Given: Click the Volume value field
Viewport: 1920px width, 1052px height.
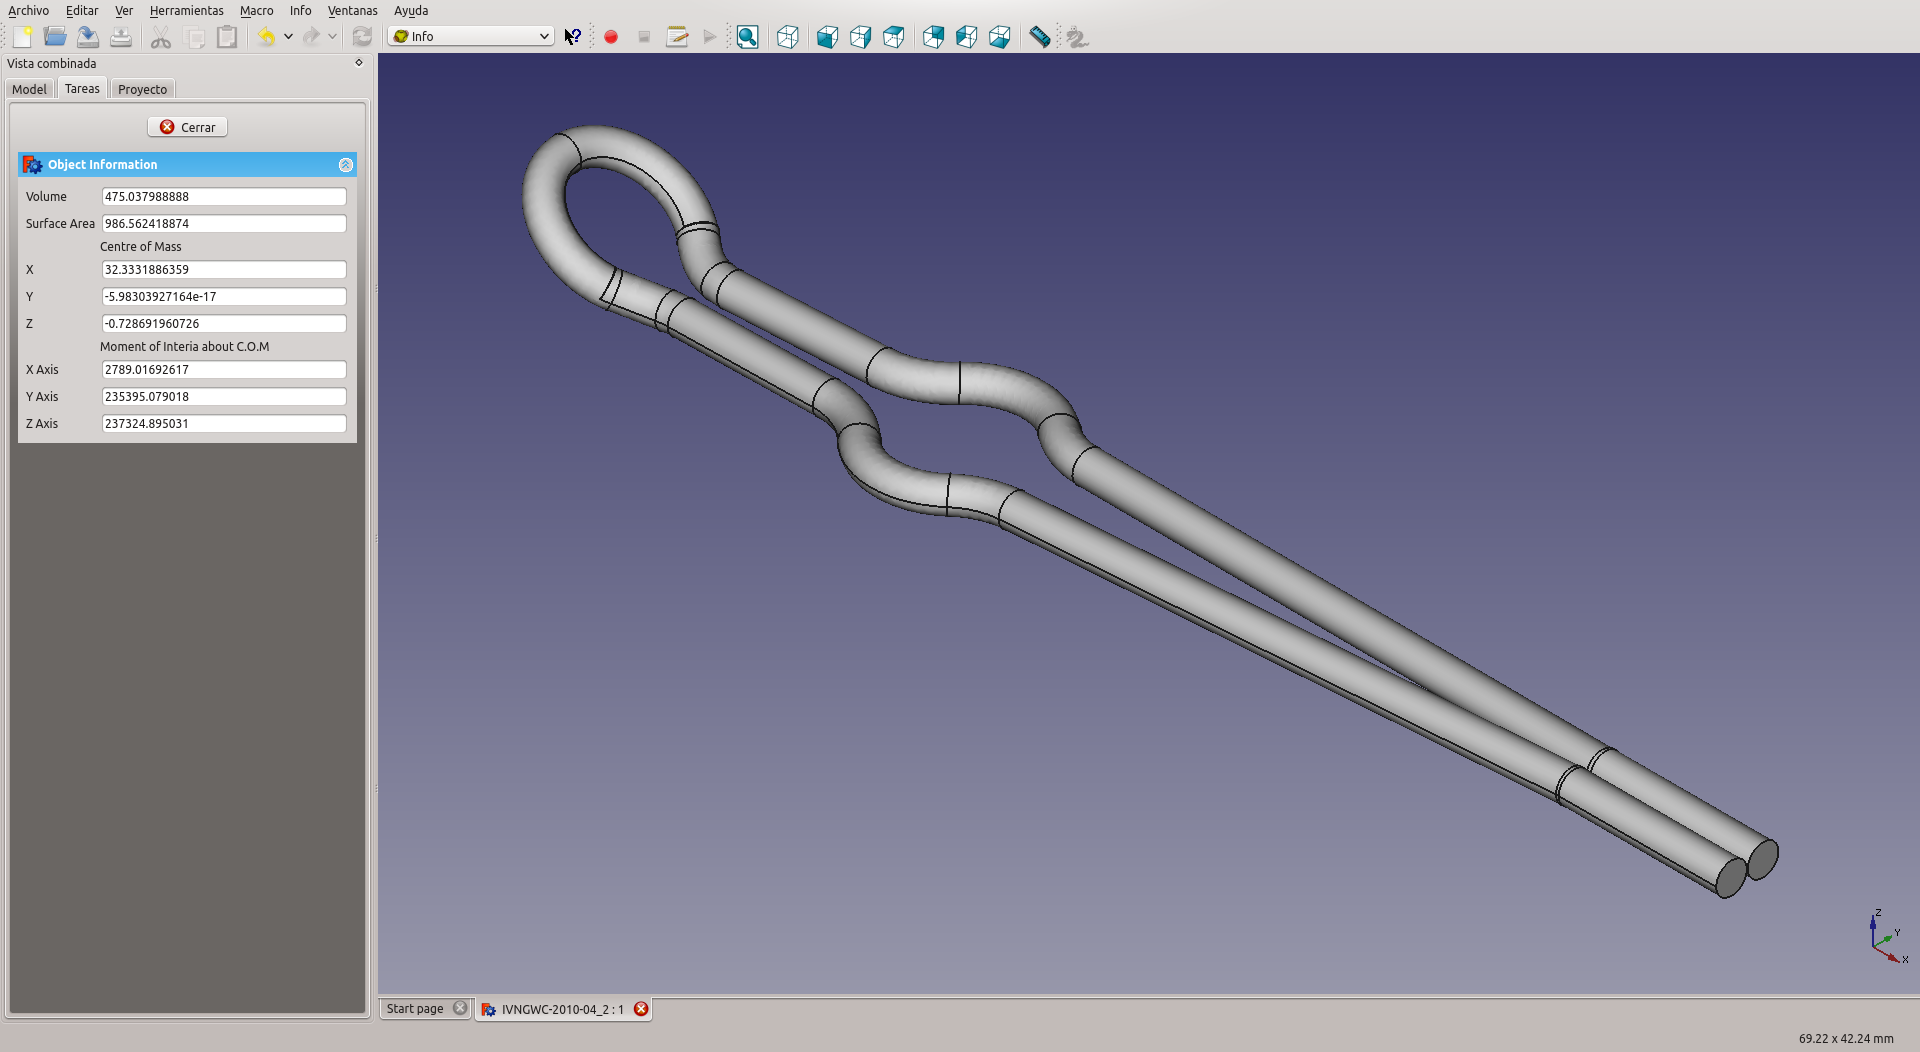Looking at the screenshot, I should coord(224,197).
